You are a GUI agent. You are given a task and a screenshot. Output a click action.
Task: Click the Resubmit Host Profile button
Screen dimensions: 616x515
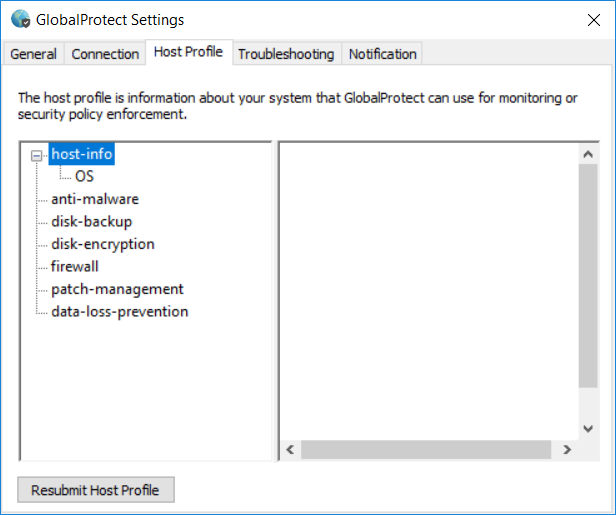(96, 490)
